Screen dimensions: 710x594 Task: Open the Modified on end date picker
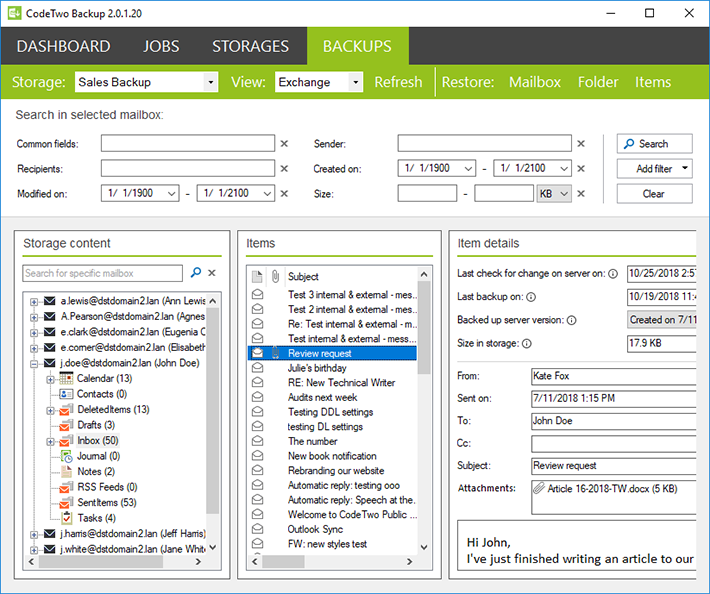(267, 193)
